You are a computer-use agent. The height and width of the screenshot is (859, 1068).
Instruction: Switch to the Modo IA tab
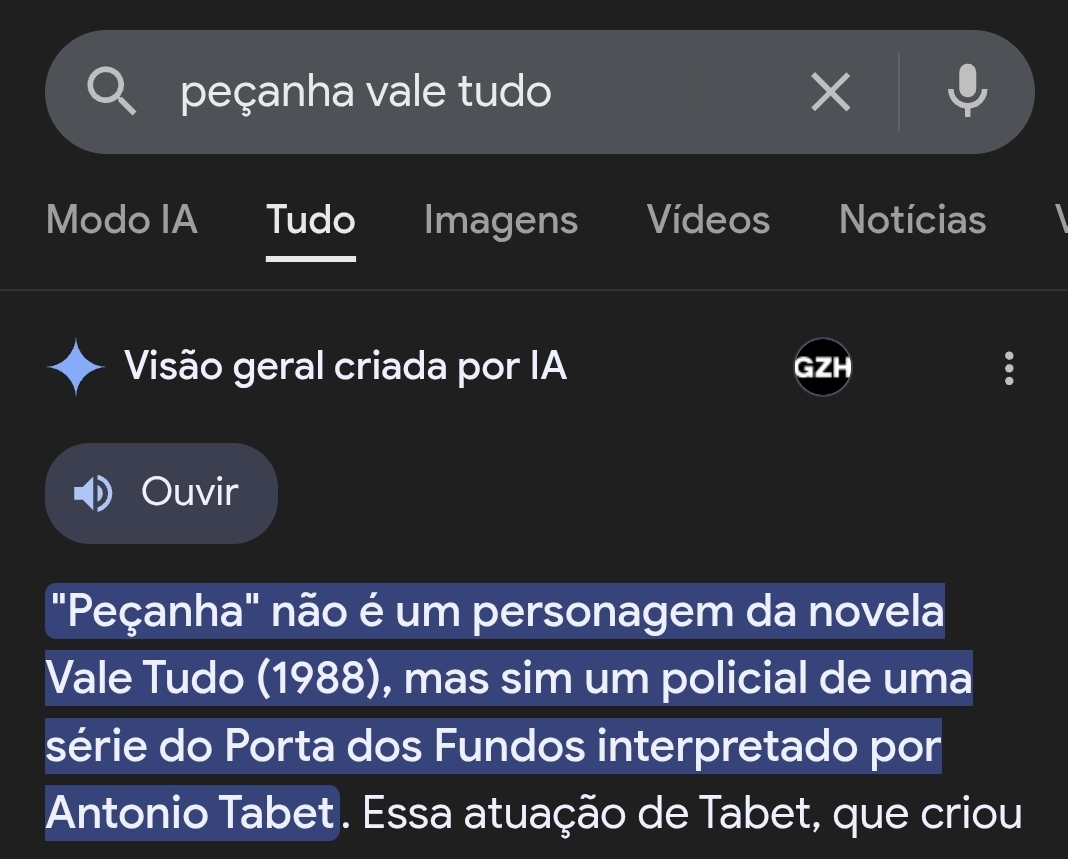pos(122,220)
